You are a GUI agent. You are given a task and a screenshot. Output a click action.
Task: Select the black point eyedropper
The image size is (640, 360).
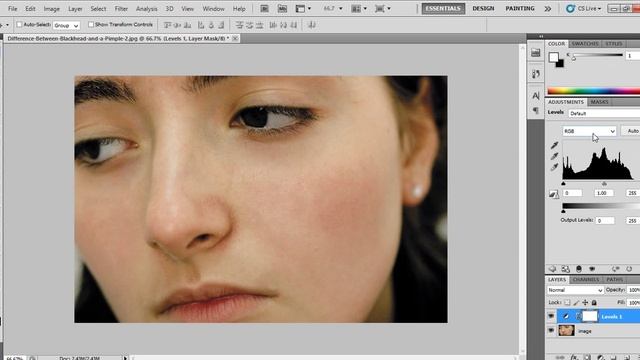[554, 145]
